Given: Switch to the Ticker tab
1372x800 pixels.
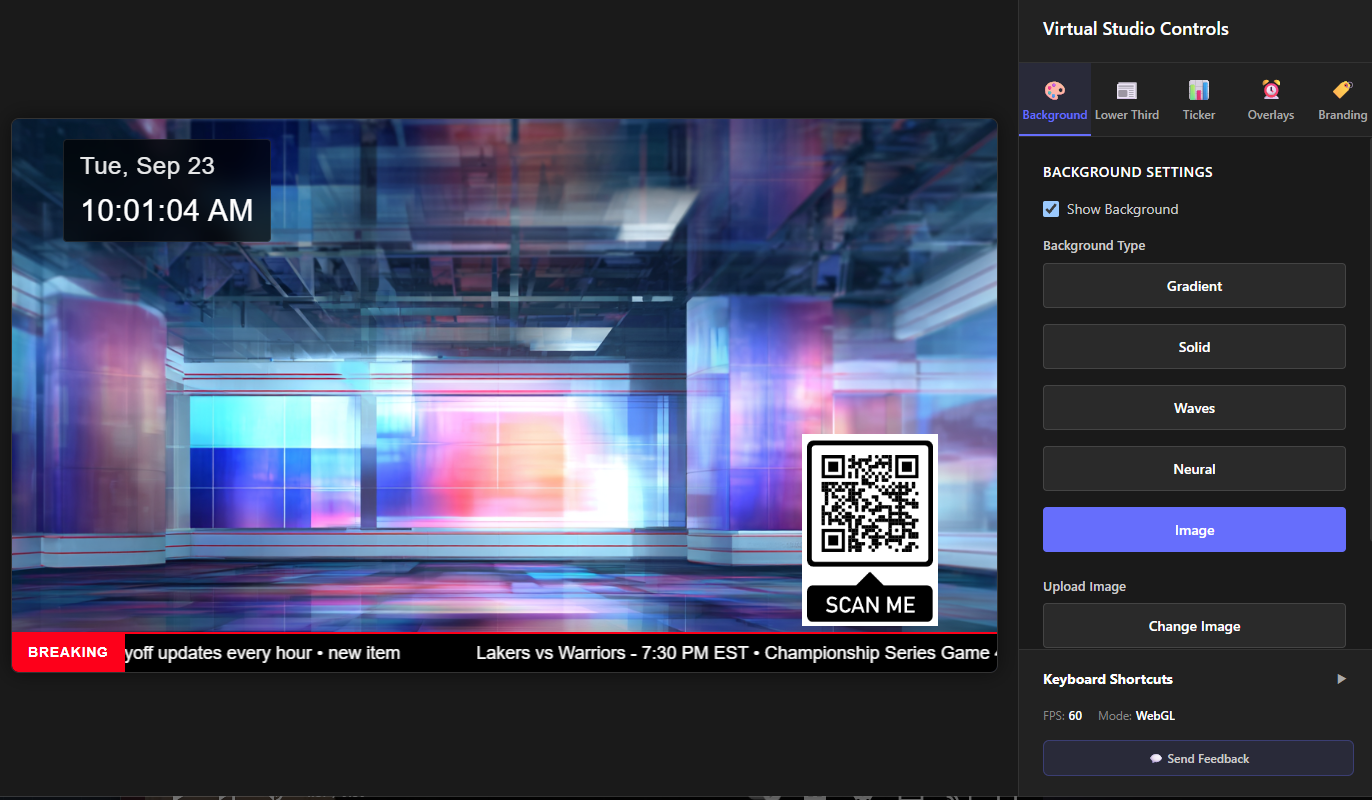Looking at the screenshot, I should coord(1198,100).
